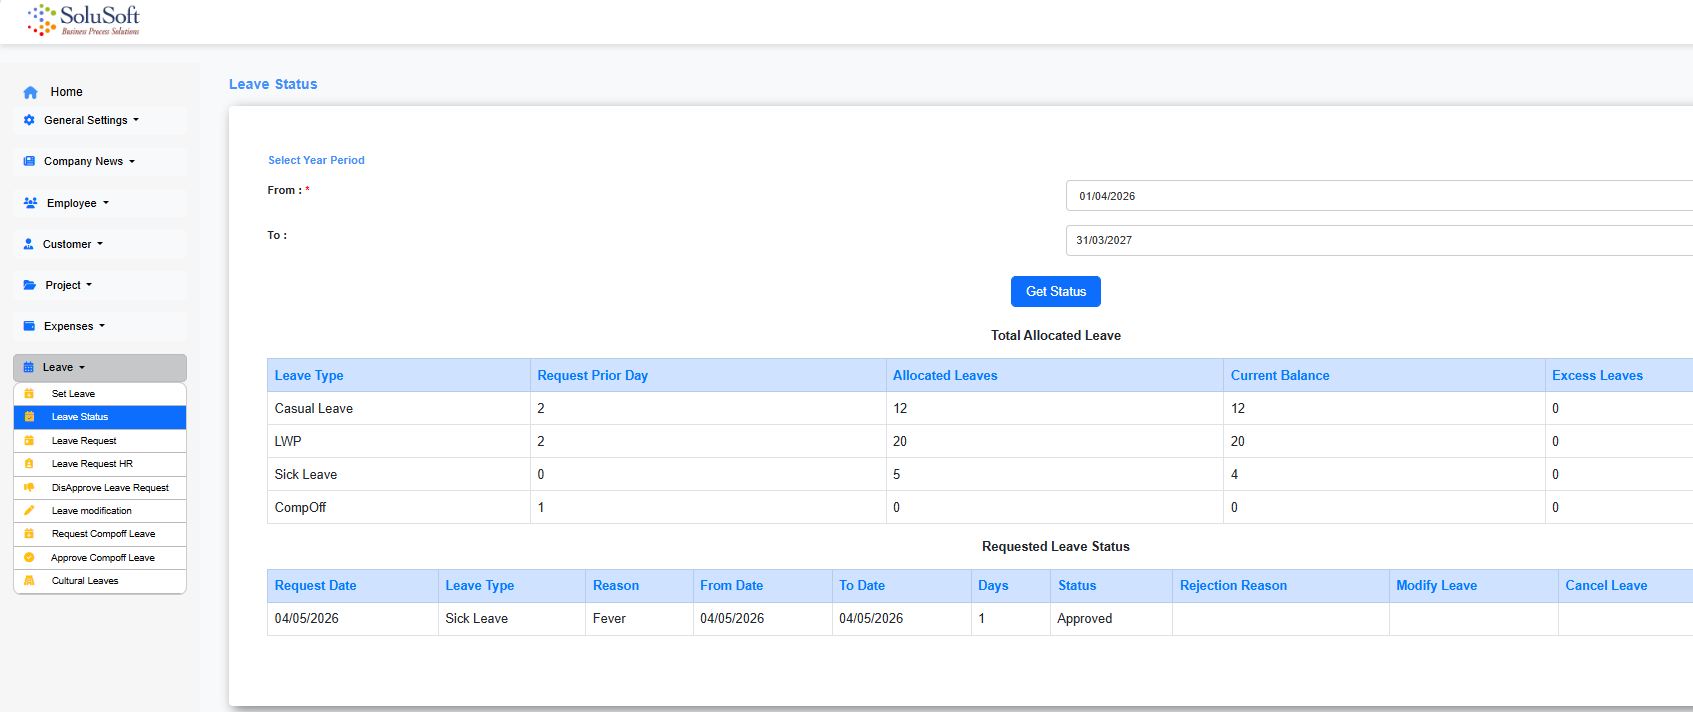Click the DisApprove Leave Request thumbs-down icon
This screenshot has height=712, width=1693.
29,488
